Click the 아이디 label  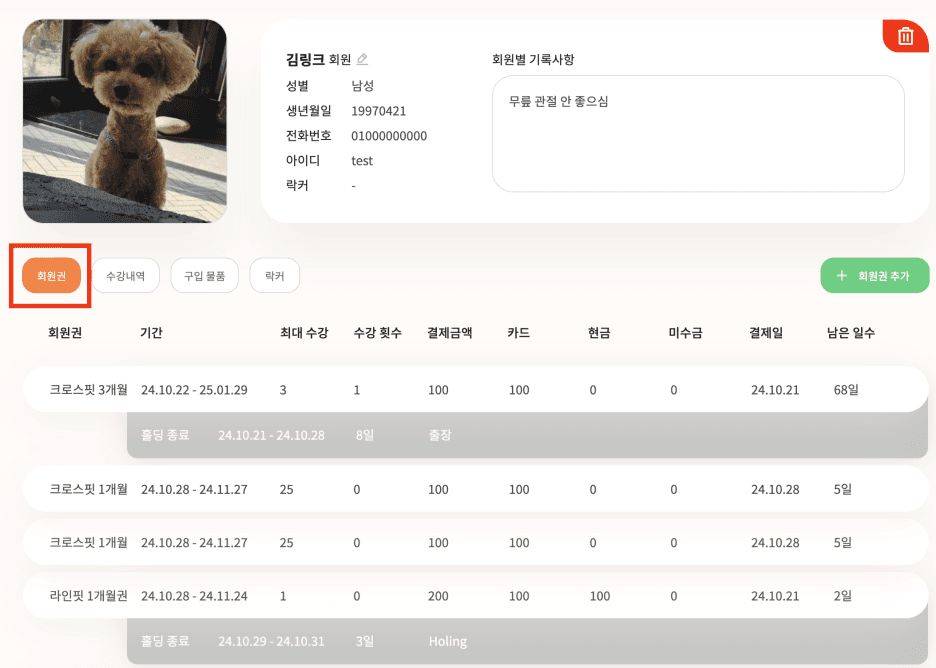pos(303,161)
